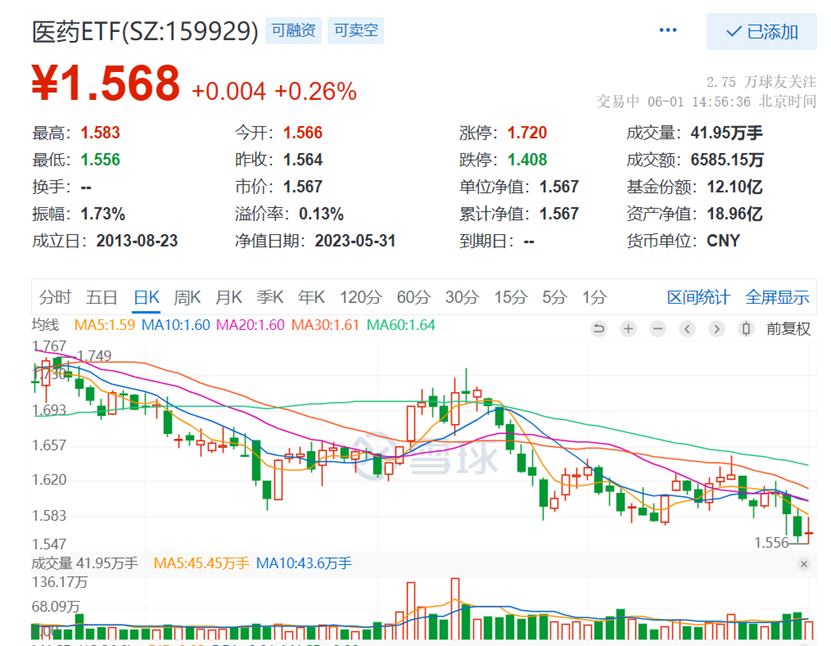Click the 最高 value 1.583
Screen dimensions: 831x646
100,132
